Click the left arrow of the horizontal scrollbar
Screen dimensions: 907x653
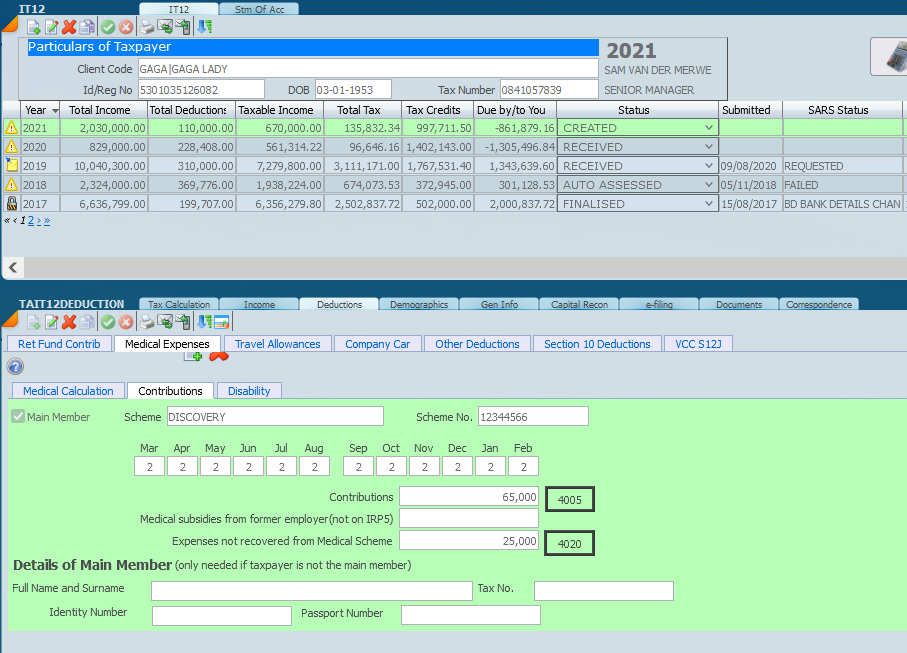(13, 268)
